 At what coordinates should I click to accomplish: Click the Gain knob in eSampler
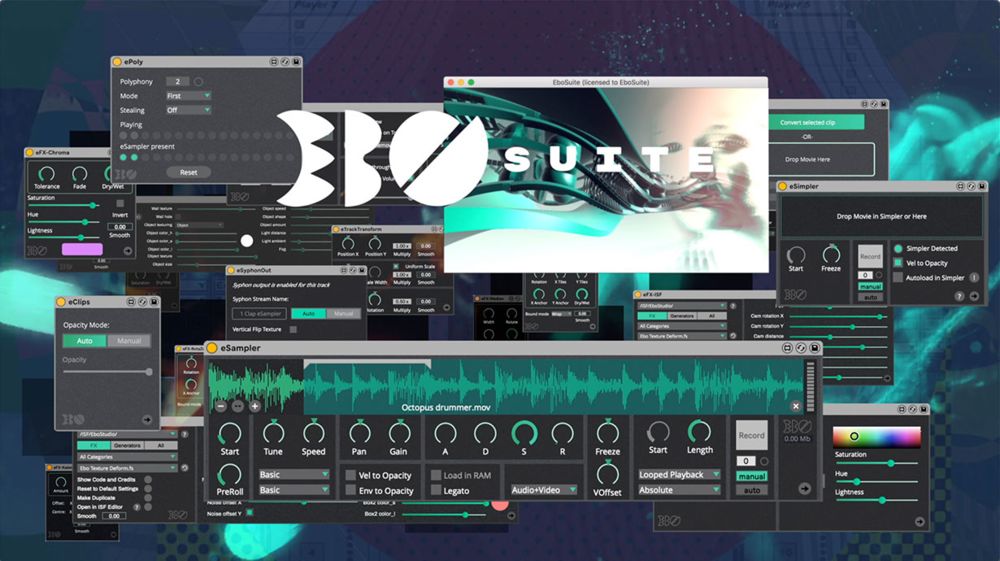(x=399, y=434)
